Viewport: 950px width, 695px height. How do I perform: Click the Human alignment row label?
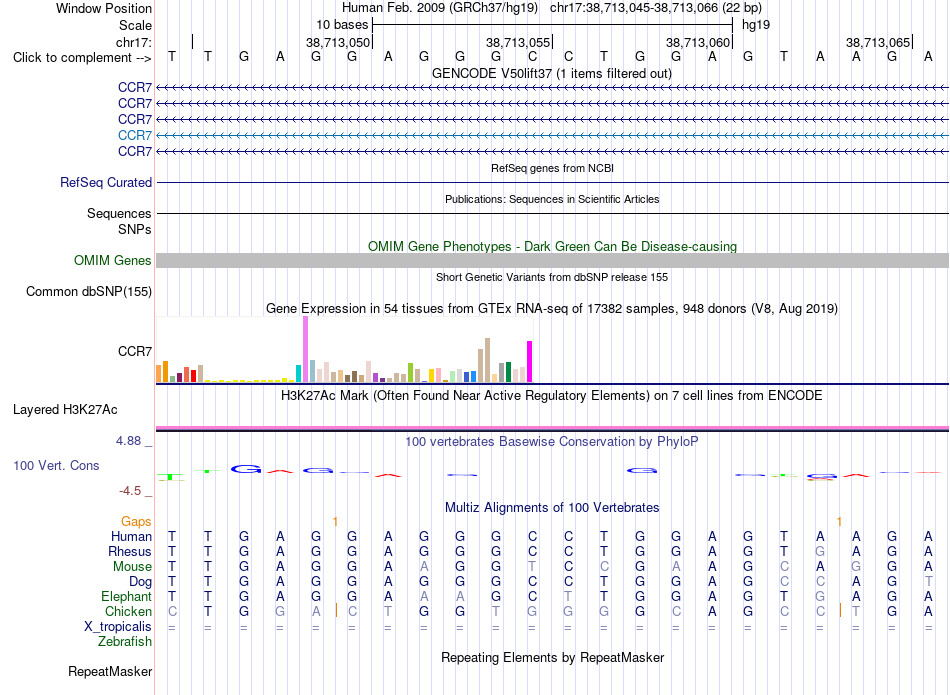tap(131, 536)
